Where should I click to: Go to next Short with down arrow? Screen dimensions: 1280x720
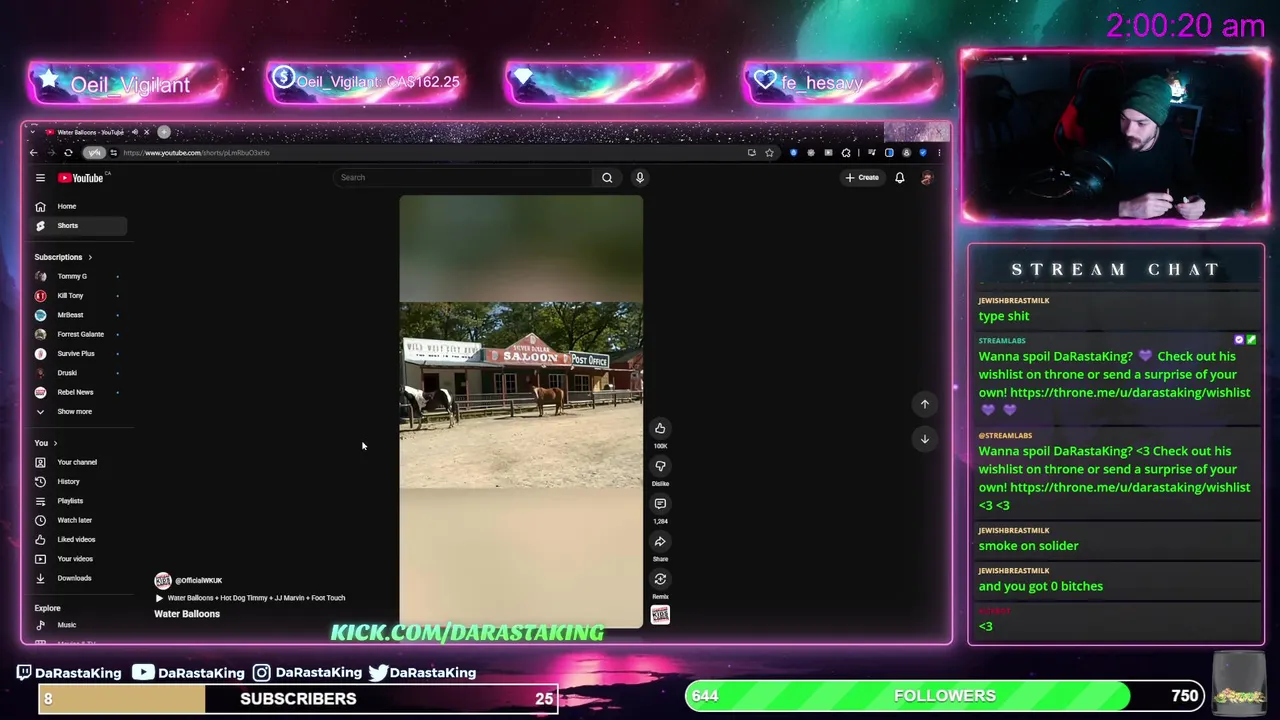click(x=925, y=439)
